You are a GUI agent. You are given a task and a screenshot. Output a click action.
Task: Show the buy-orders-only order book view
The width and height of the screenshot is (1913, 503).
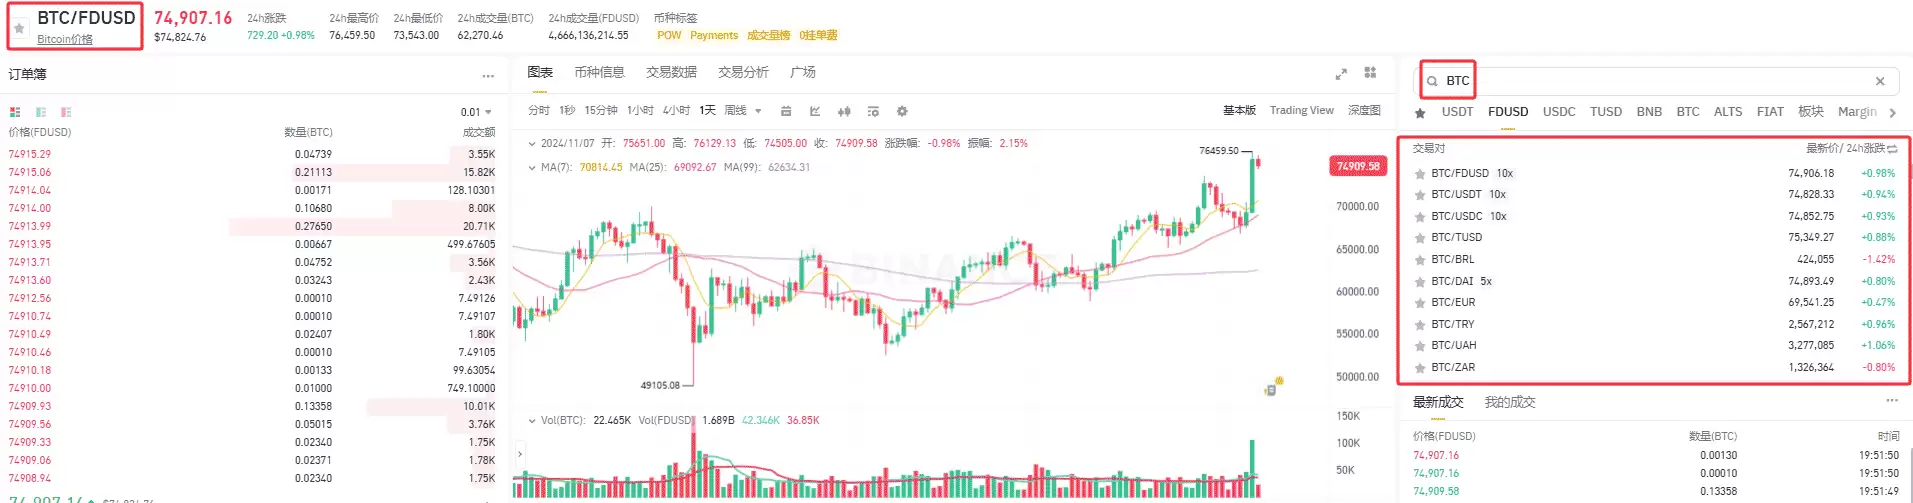pyautogui.click(x=41, y=112)
